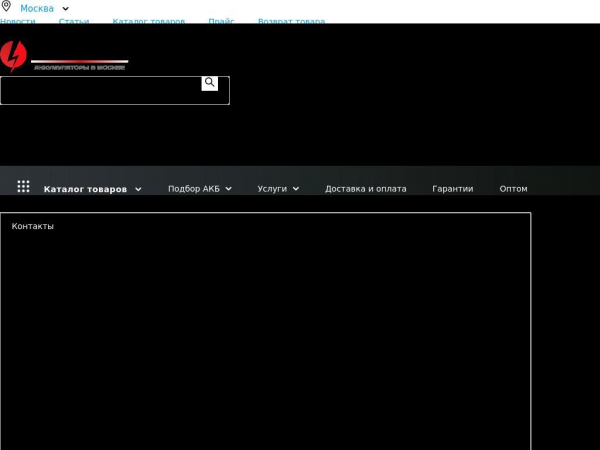Click the location pin icon

(x=6, y=7)
